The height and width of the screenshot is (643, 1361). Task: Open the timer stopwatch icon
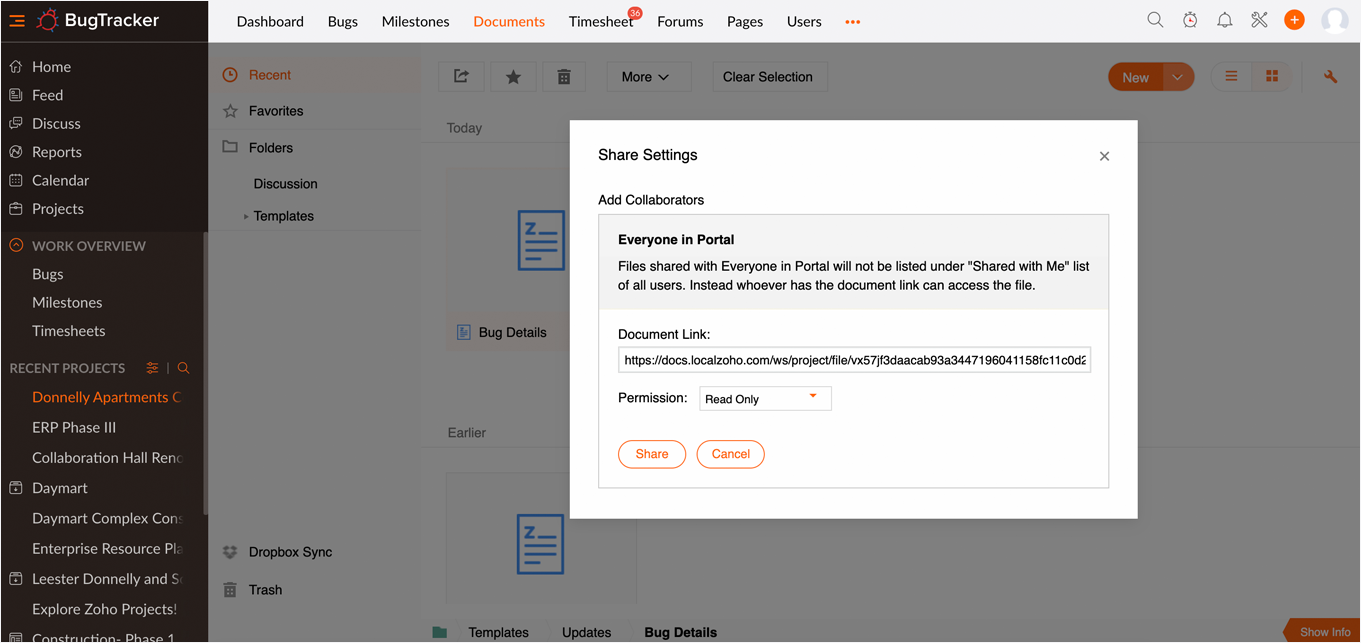coord(1190,20)
